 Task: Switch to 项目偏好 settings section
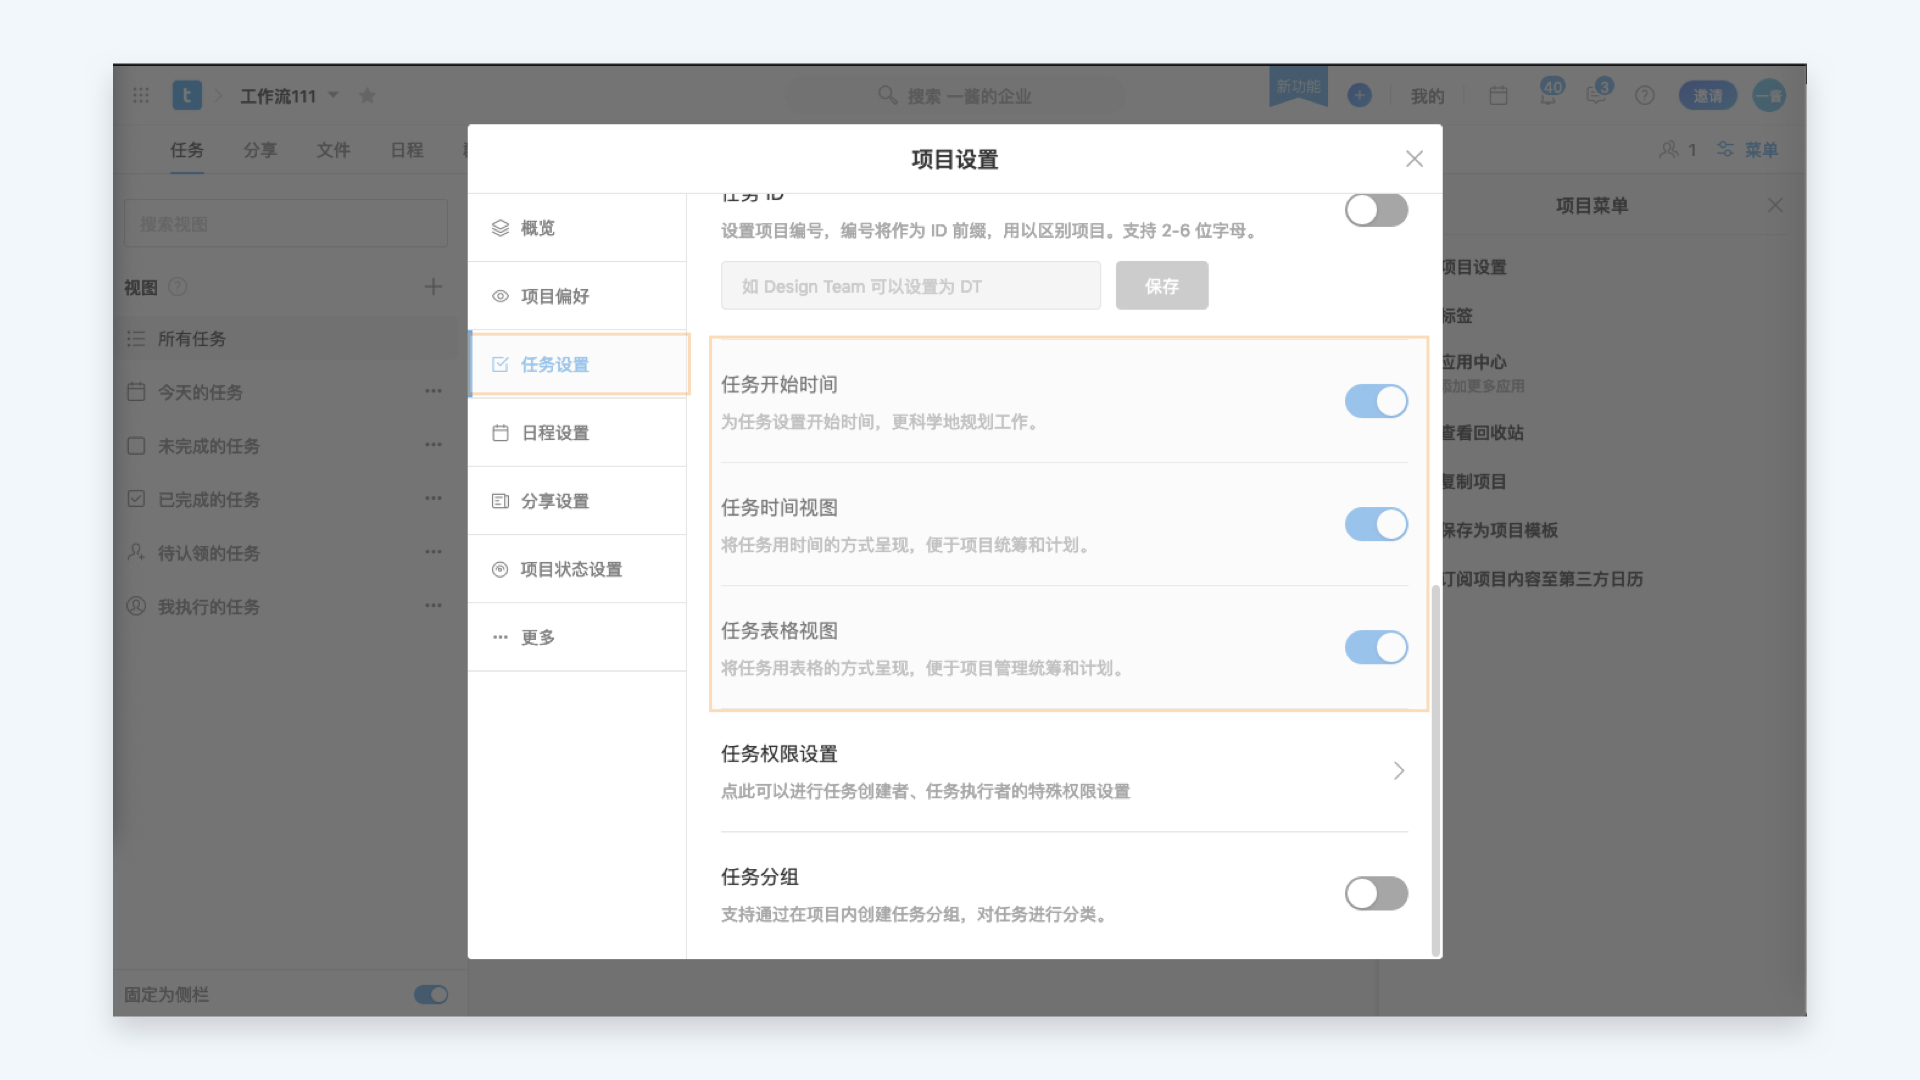point(555,296)
